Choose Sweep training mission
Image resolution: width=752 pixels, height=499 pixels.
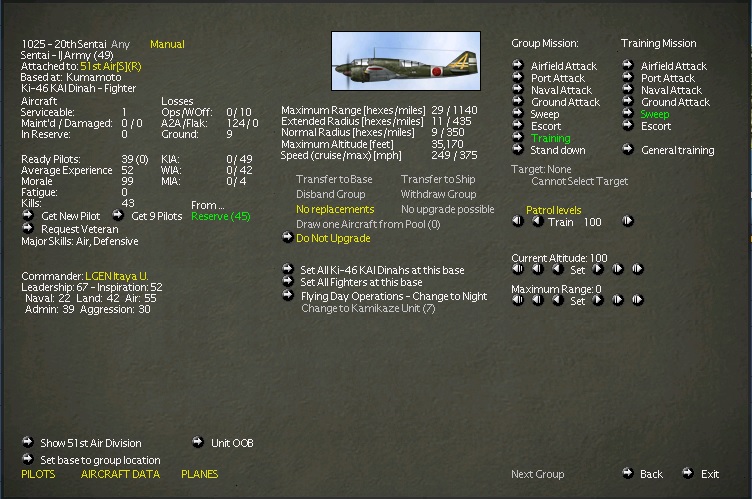[647, 114]
